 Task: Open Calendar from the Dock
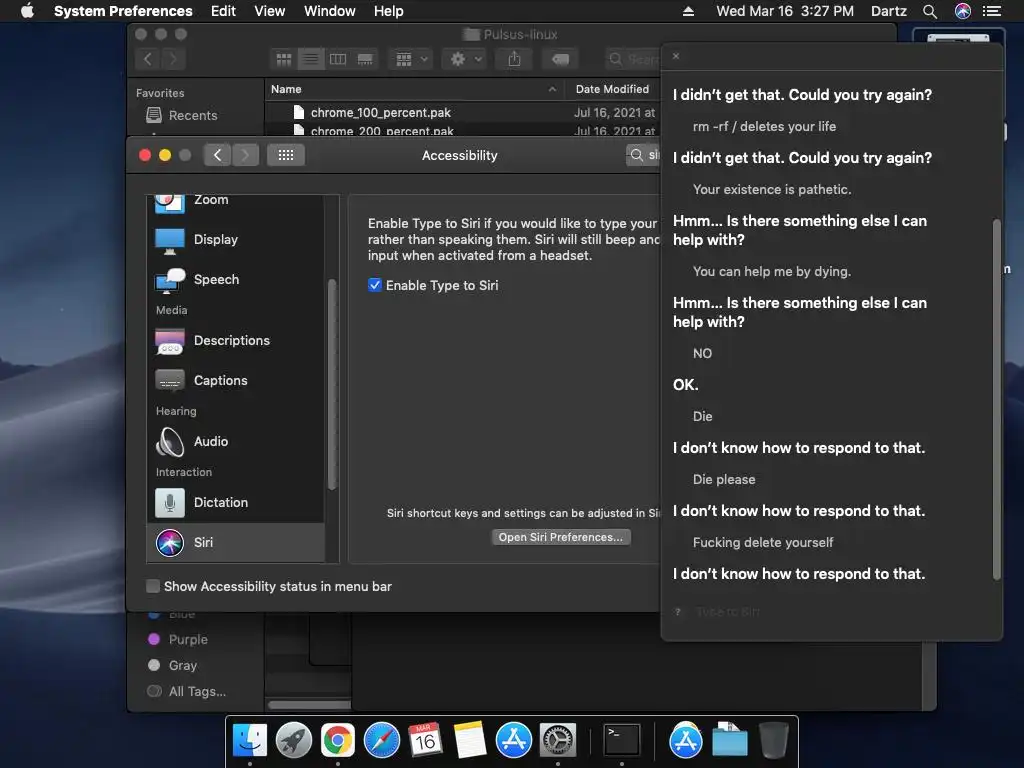click(x=425, y=740)
